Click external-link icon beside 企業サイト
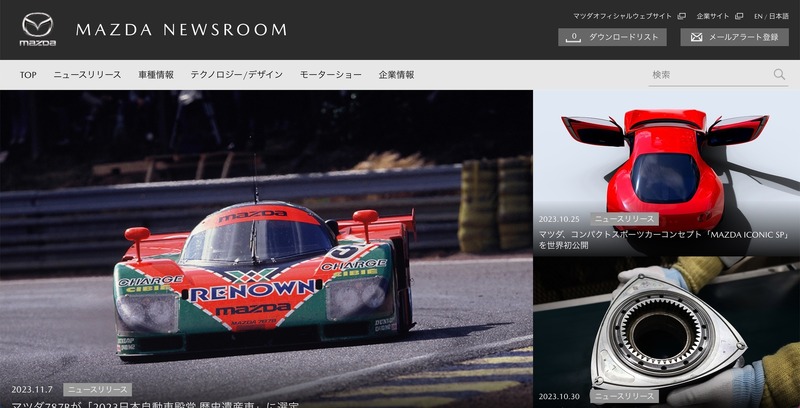This screenshot has height=408, width=800. click(739, 16)
